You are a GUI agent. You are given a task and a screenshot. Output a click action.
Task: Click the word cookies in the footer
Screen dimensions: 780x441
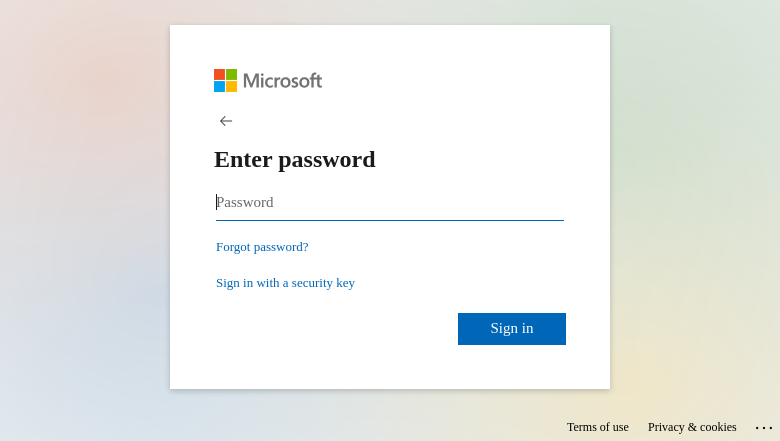point(718,427)
